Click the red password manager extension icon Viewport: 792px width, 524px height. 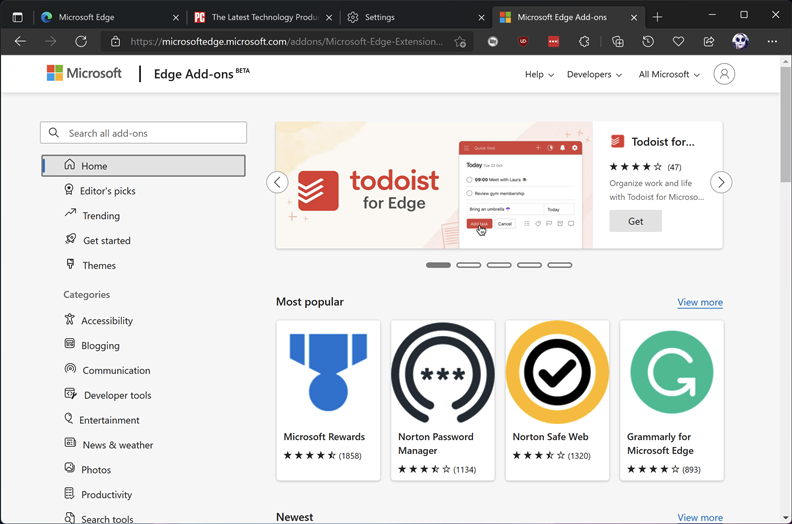(x=554, y=41)
